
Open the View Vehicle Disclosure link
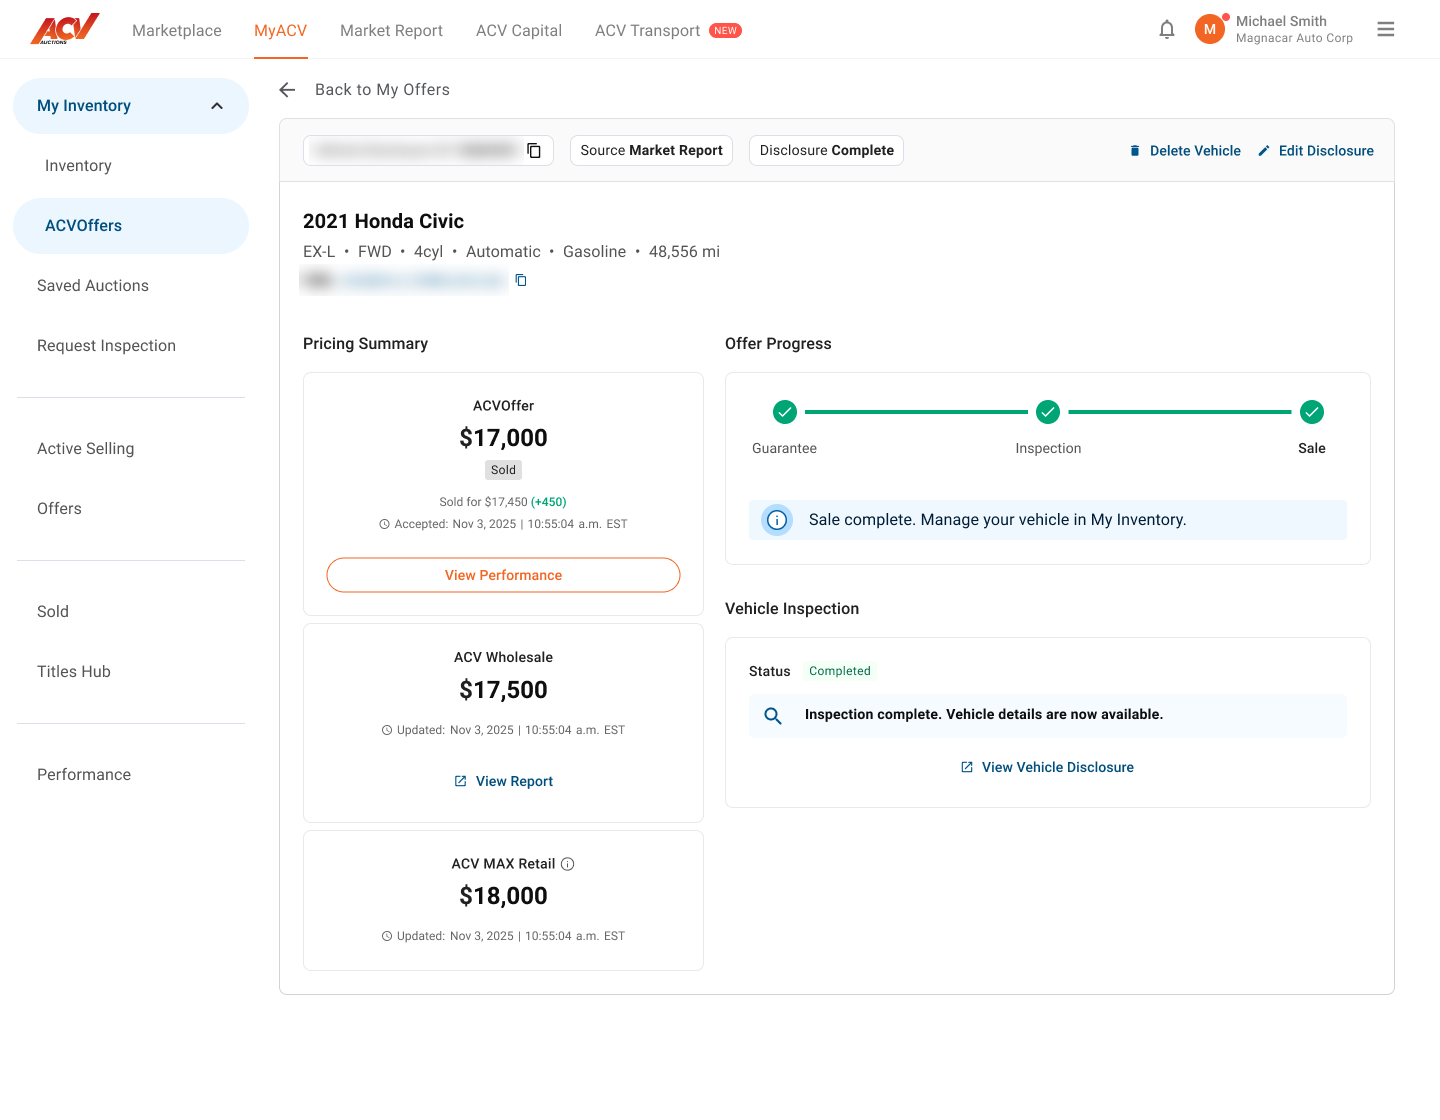click(x=1058, y=767)
